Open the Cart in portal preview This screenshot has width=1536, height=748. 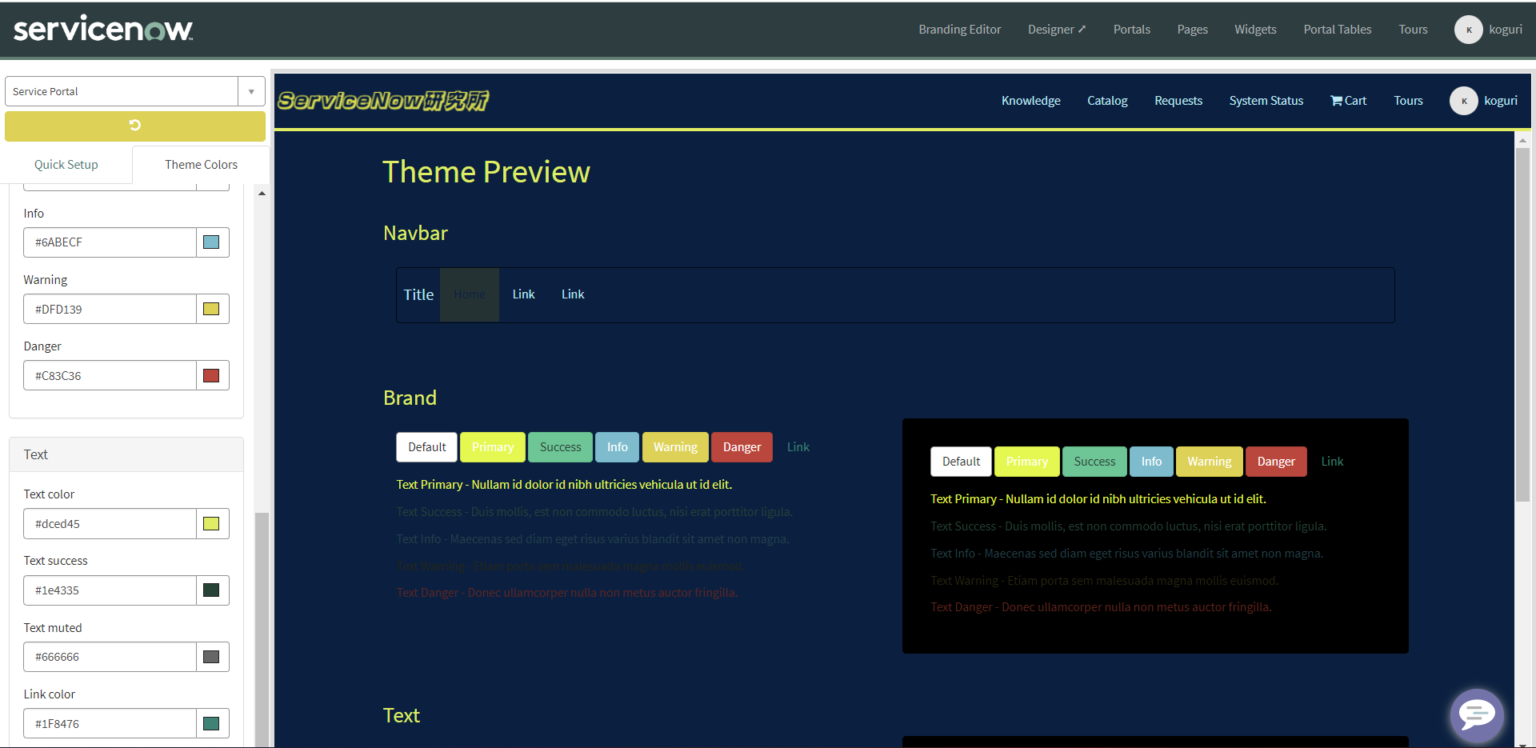[1348, 100]
